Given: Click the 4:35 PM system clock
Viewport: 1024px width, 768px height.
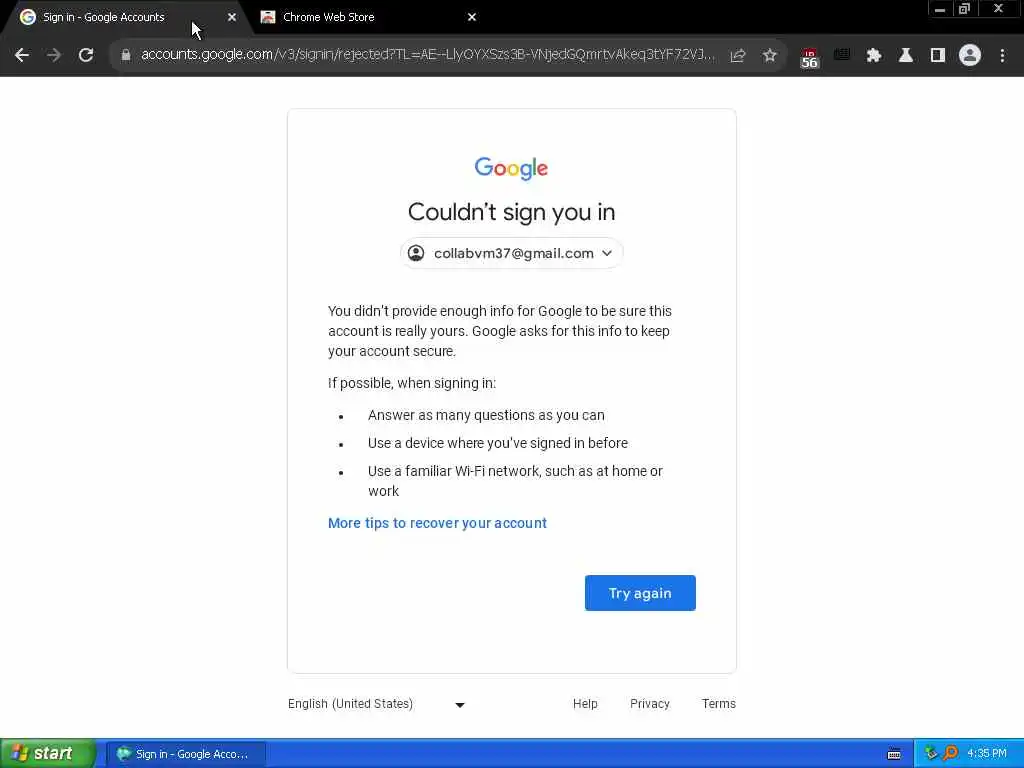Looking at the screenshot, I should point(987,754).
